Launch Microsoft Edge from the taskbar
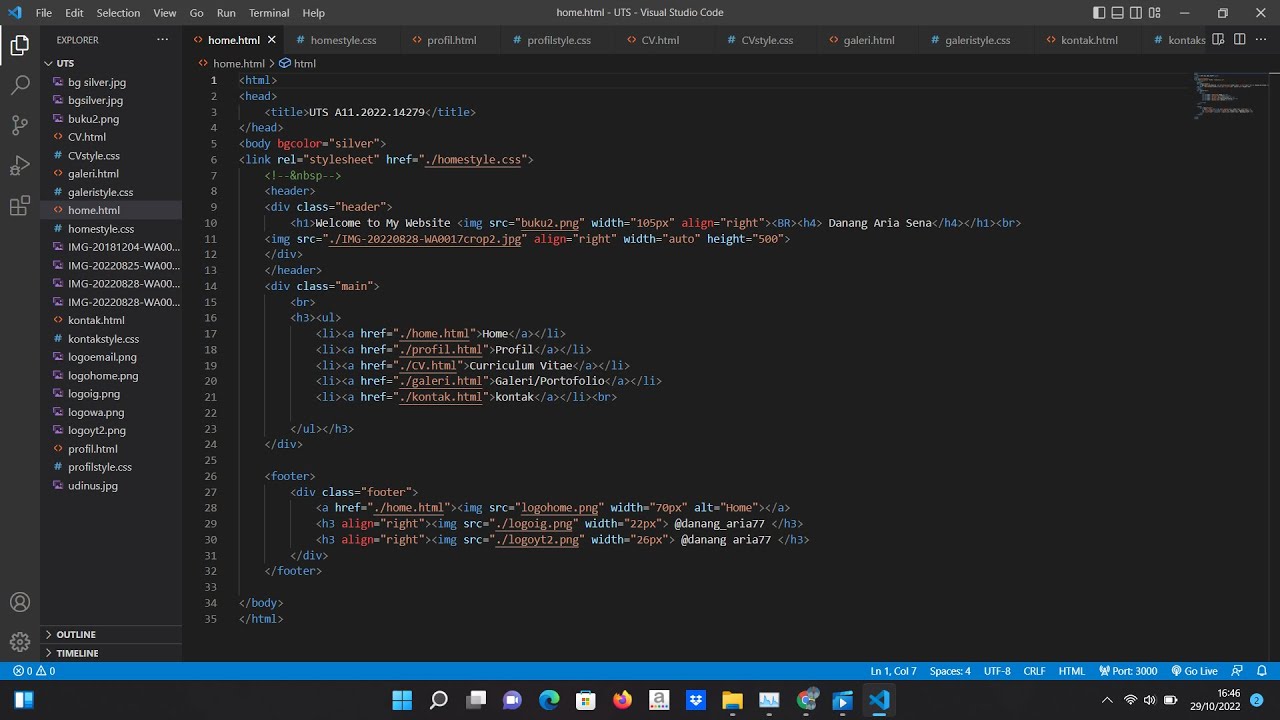This screenshot has width=1280, height=720. tap(549, 700)
